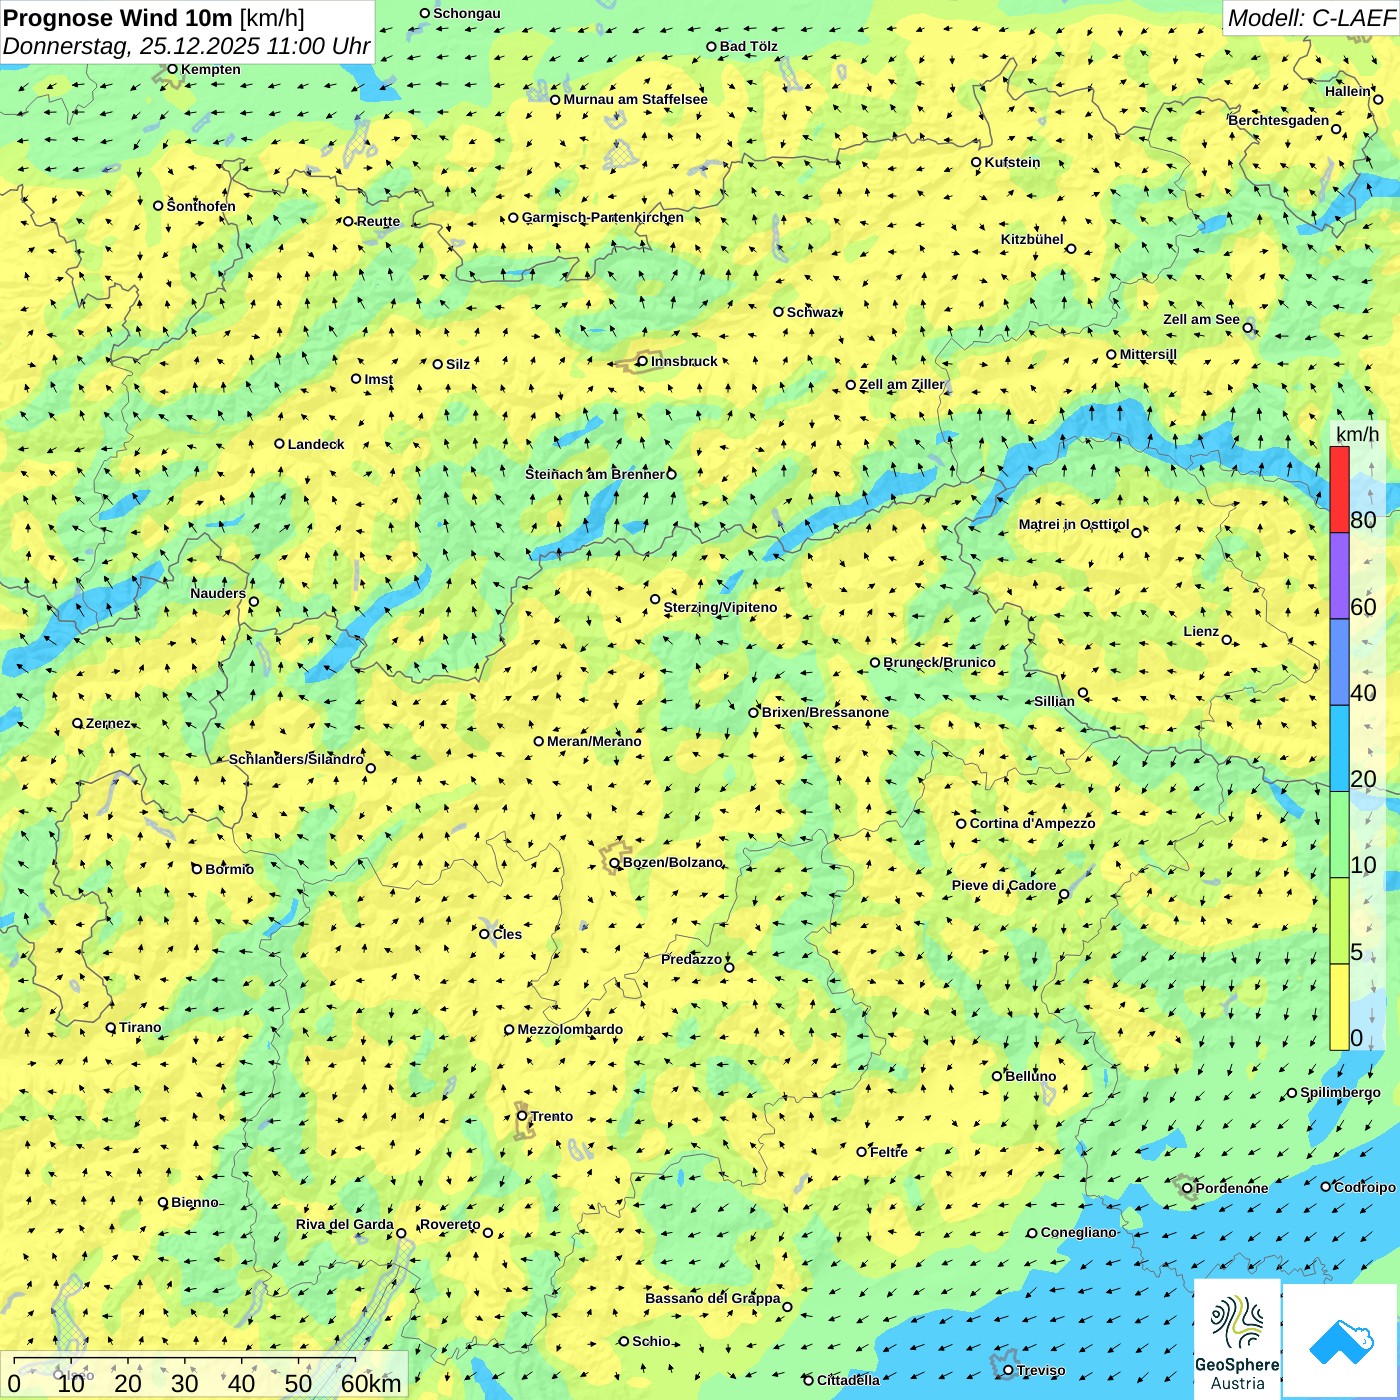Click the Berchtesgaden label
1400x1400 pixels.
[1279, 120]
